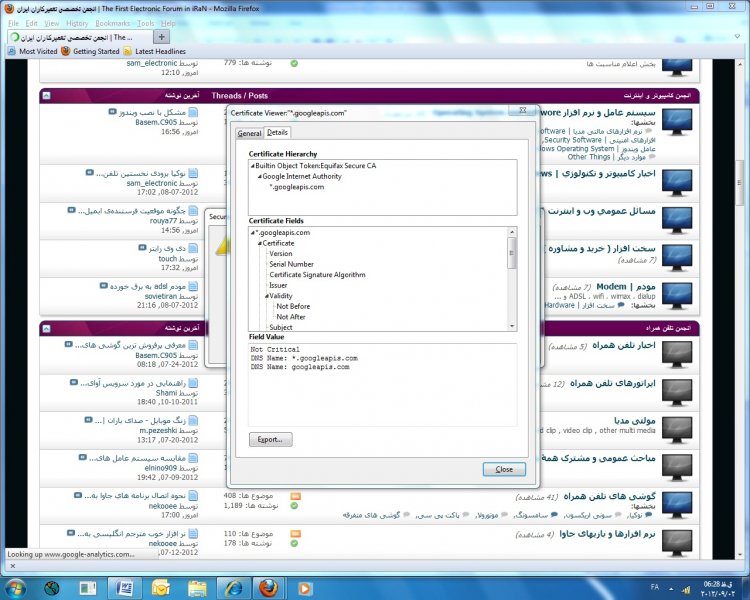Screen dimensions: 750x600
Task: Open the History menu
Action: pos(77,23)
